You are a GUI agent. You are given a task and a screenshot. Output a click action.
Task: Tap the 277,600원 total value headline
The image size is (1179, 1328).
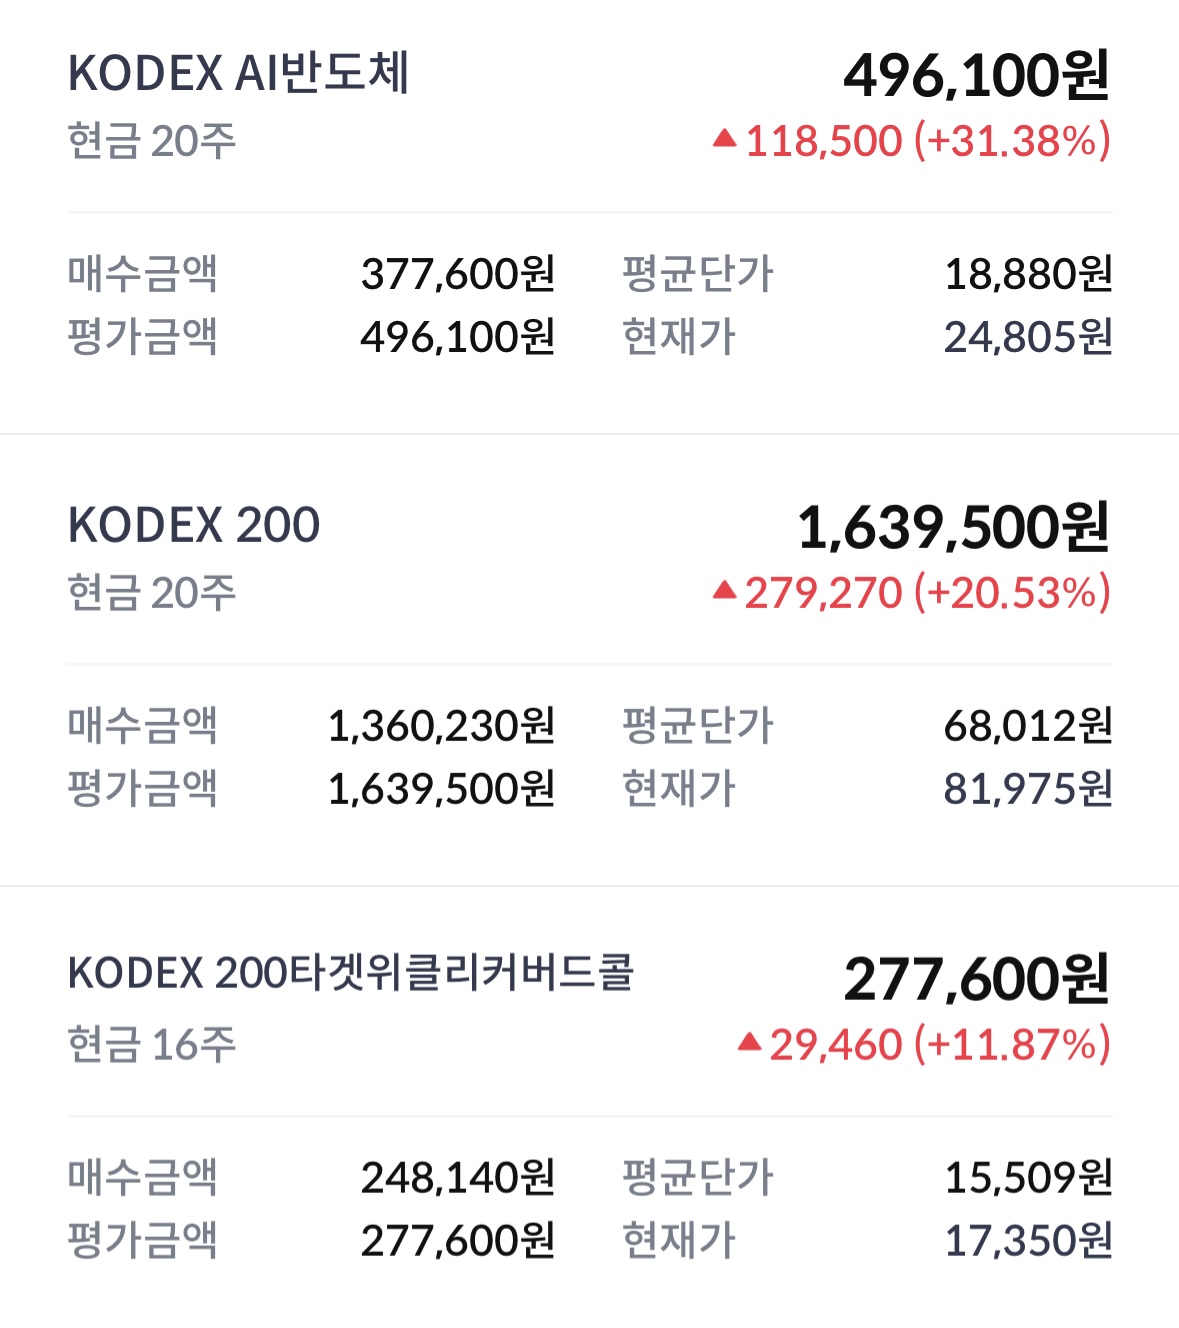976,979
